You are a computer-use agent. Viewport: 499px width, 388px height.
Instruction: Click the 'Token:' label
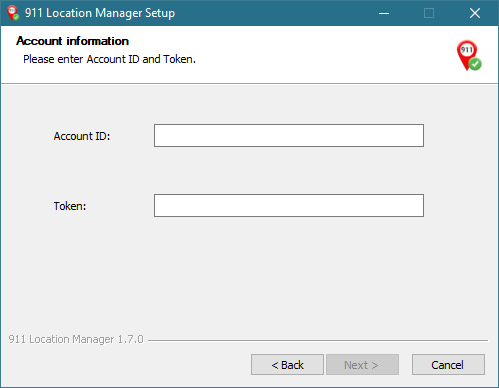pyautogui.click(x=70, y=206)
